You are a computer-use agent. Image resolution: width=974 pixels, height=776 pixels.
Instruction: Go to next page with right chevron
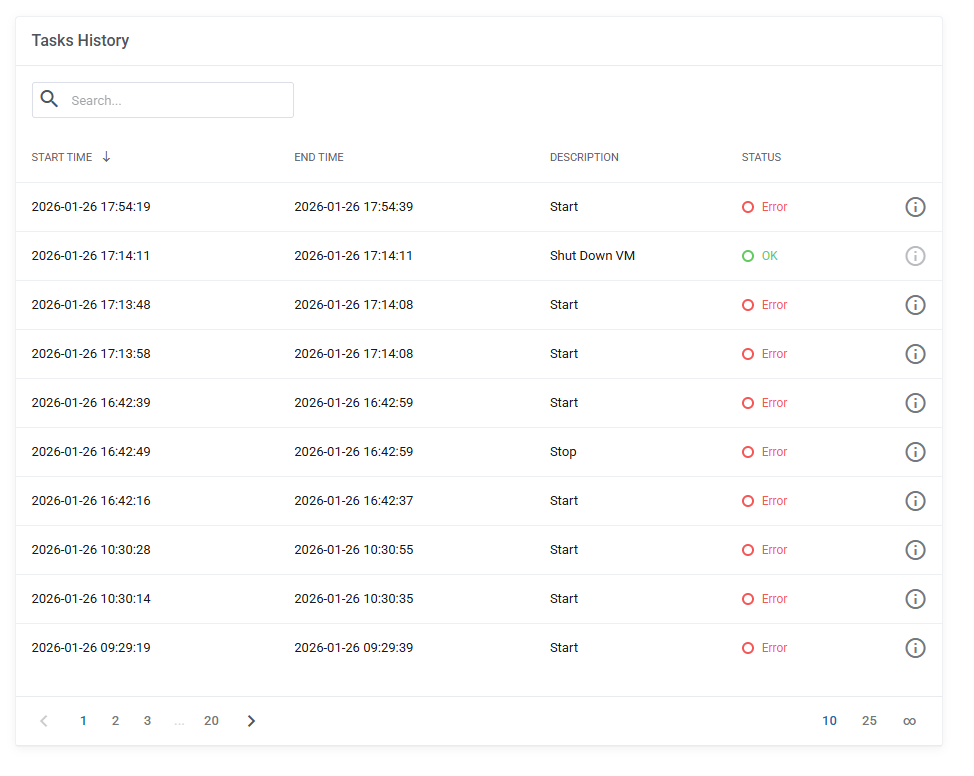(x=251, y=721)
